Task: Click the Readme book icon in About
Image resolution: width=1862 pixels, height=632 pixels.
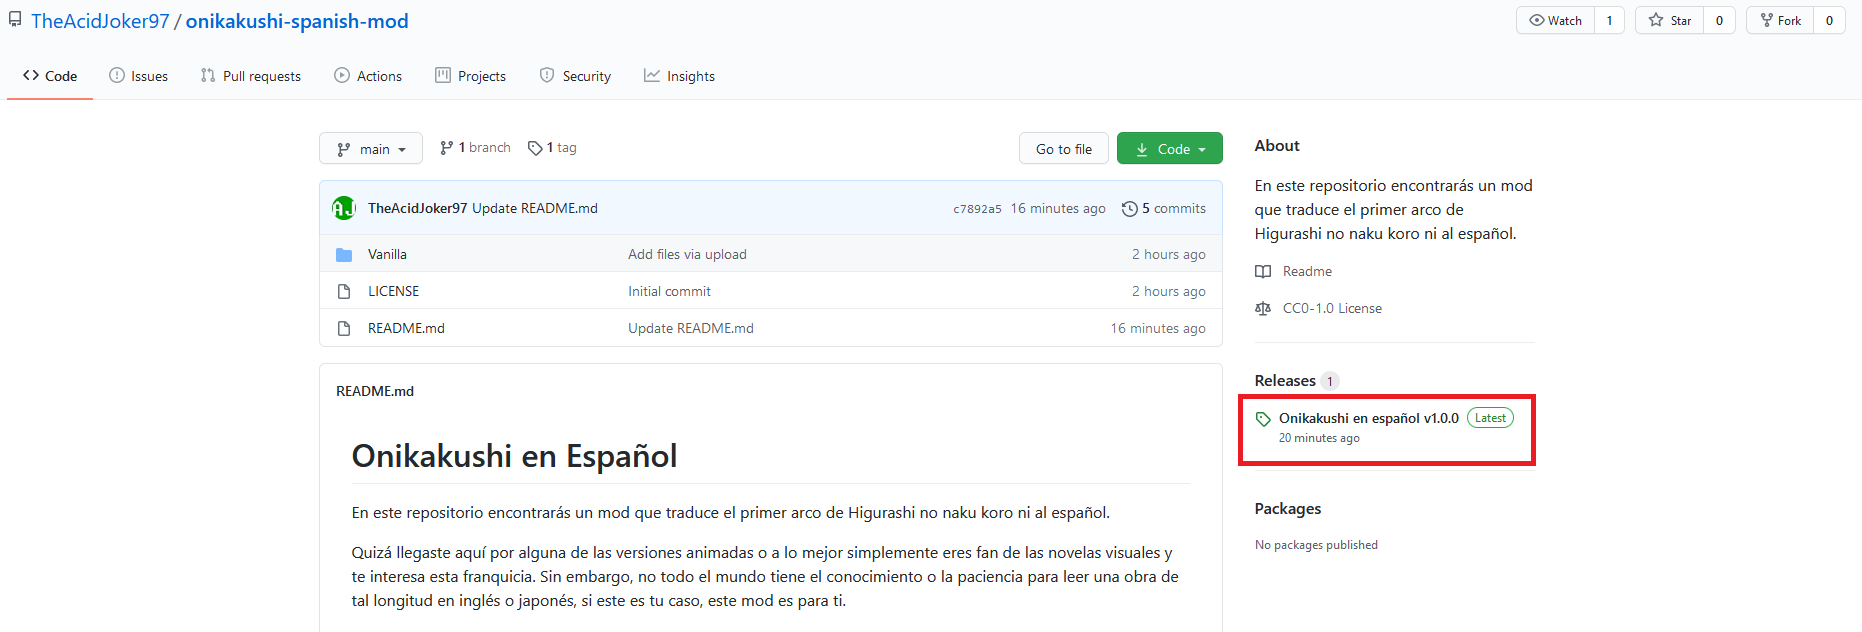Action: (x=1263, y=272)
